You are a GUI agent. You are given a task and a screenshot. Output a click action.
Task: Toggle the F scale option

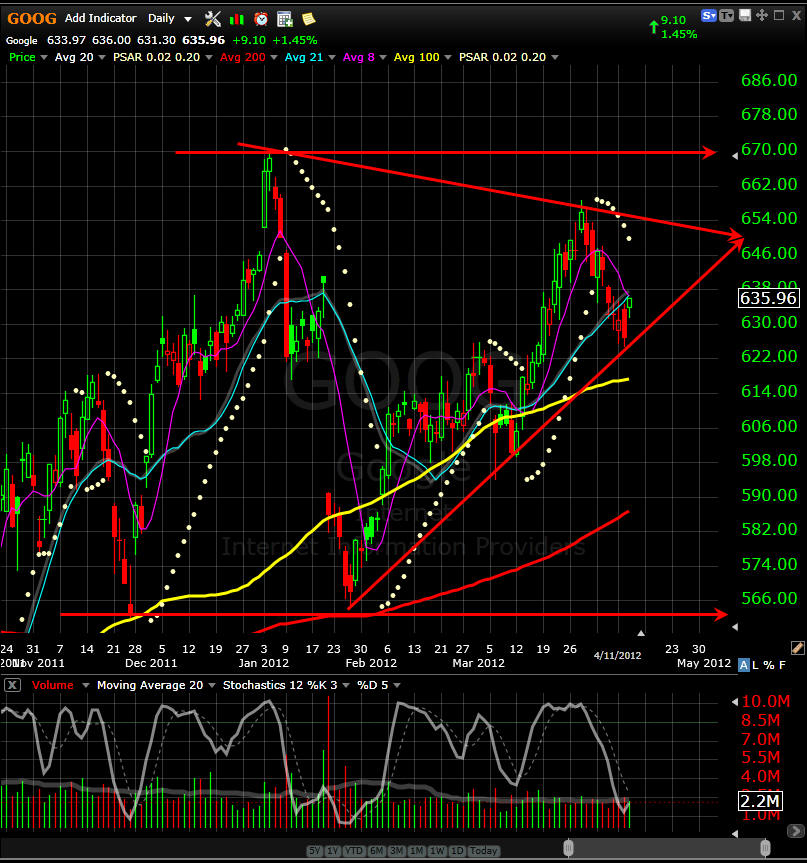782,665
